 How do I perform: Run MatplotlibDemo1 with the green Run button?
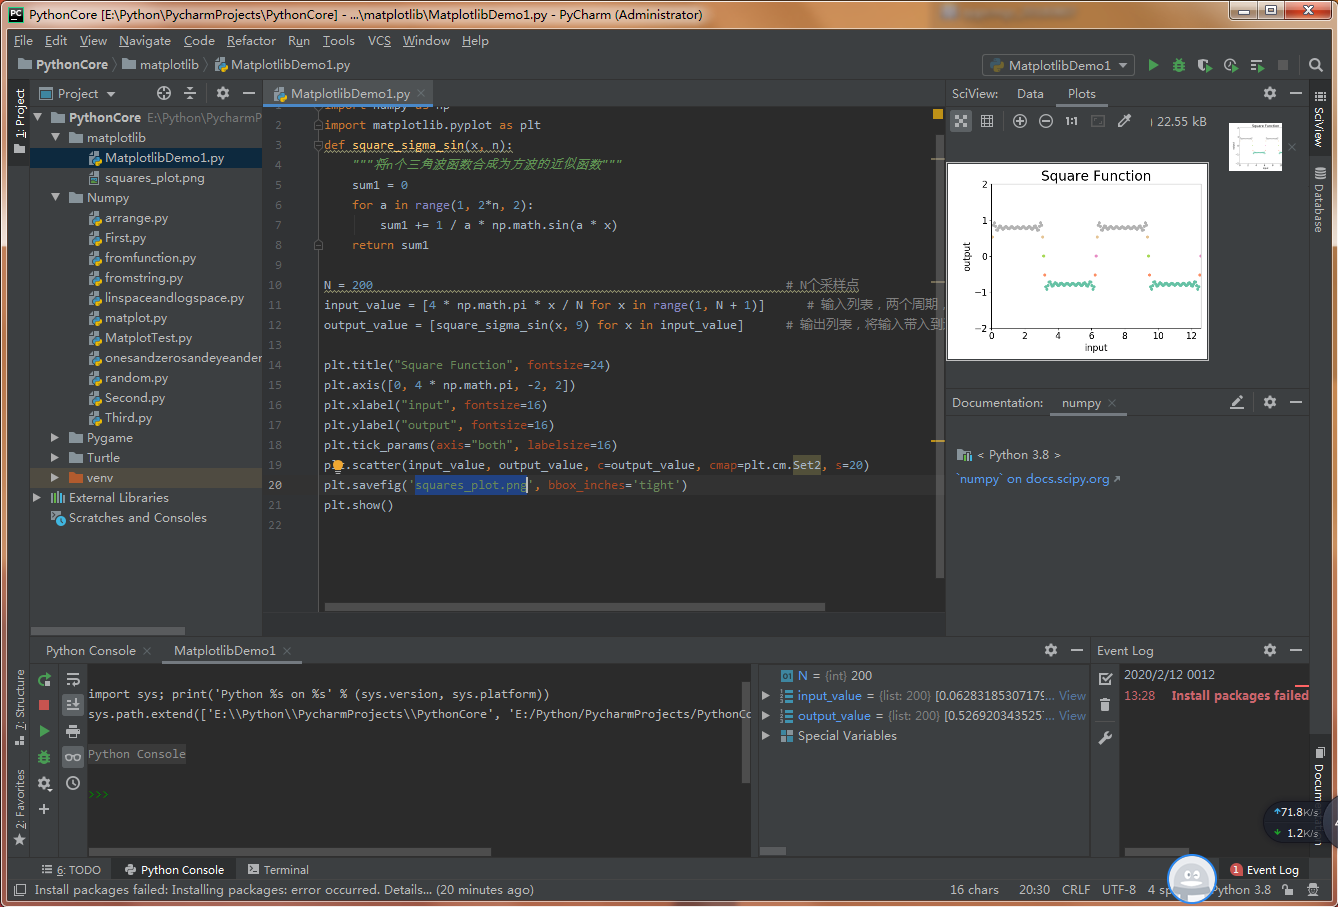click(x=1153, y=65)
